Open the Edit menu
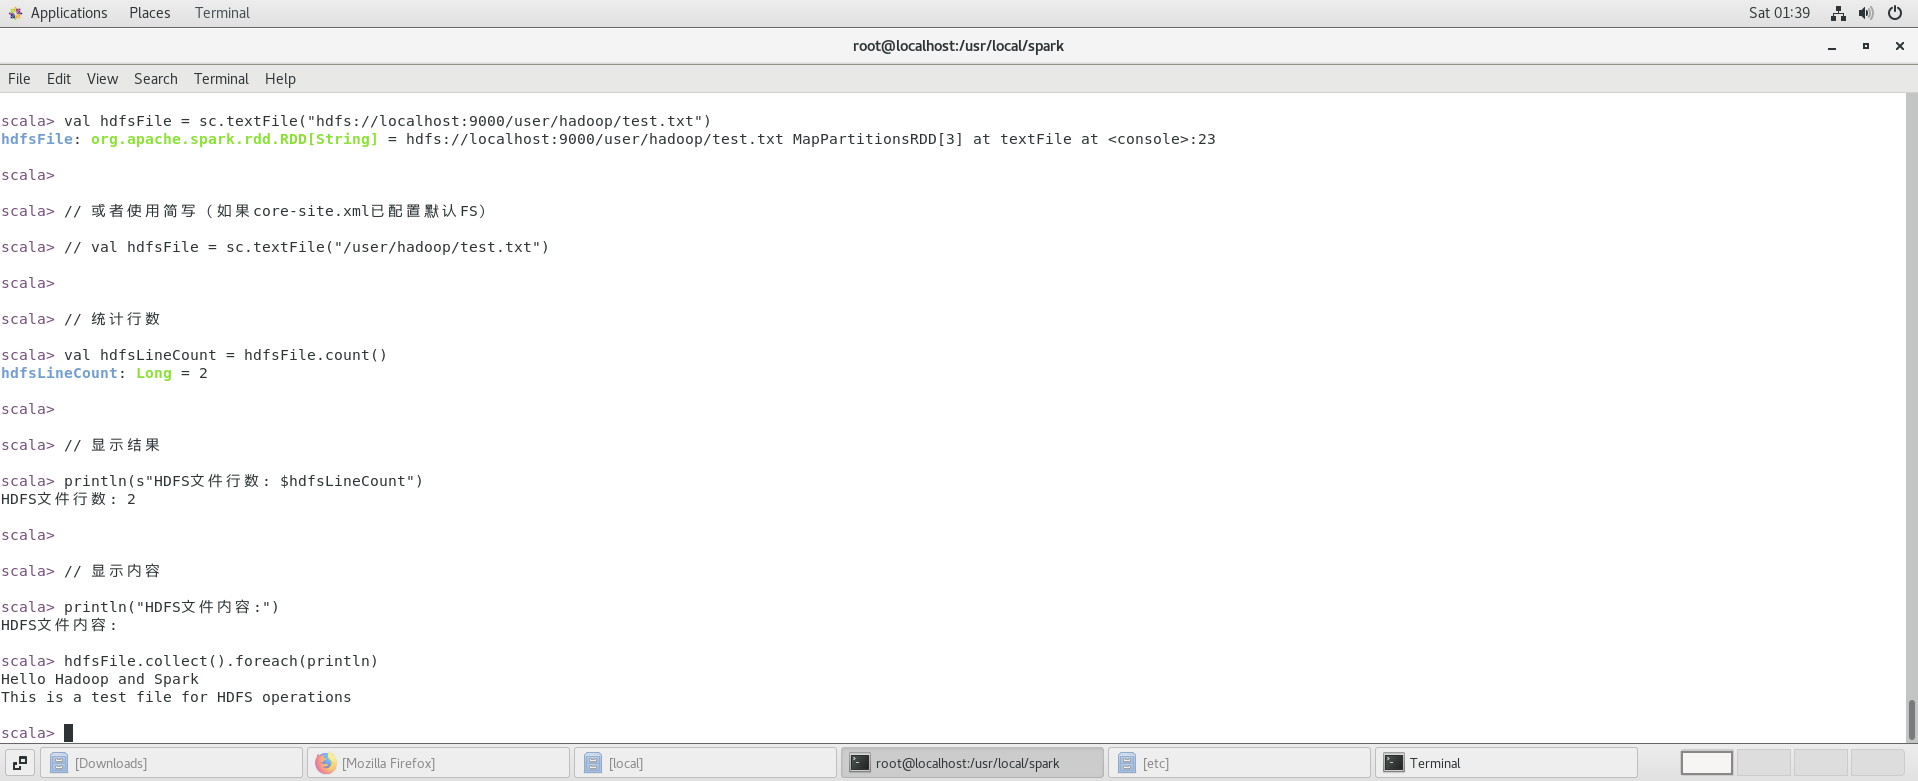The height and width of the screenshot is (781, 1918). point(59,79)
